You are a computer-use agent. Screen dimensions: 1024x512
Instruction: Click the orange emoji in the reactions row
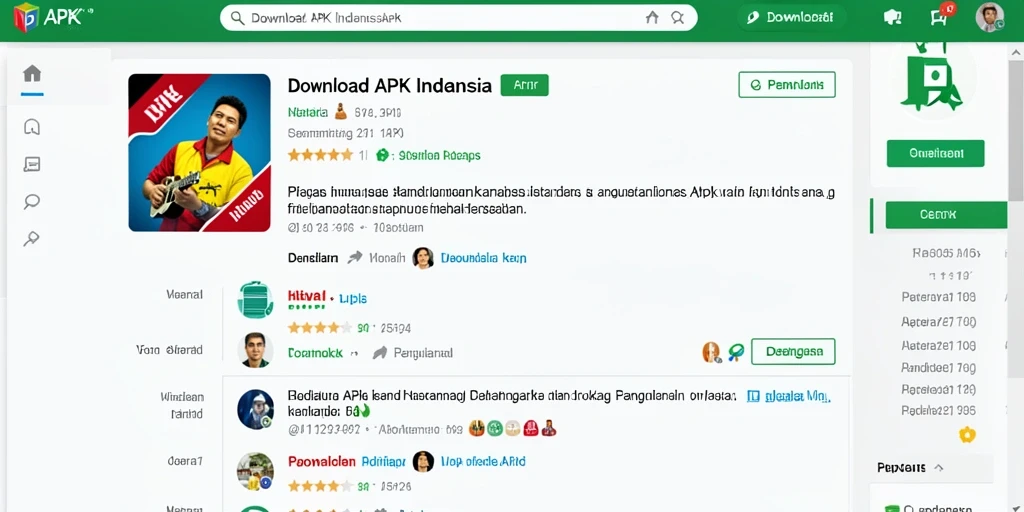477,428
